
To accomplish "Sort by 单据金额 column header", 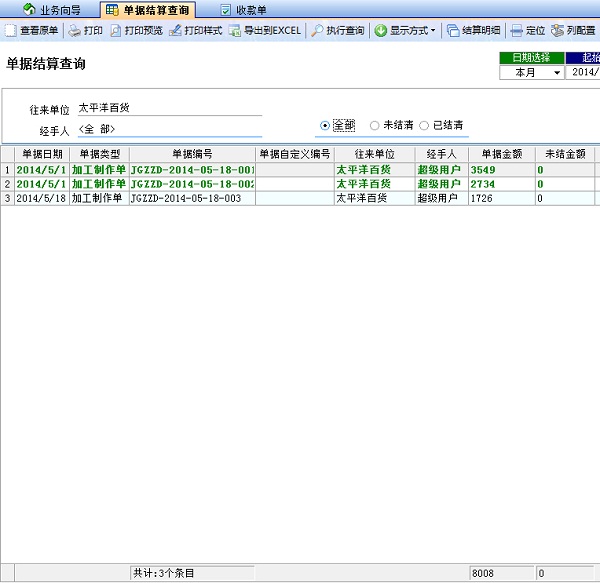I will pos(501,154).
